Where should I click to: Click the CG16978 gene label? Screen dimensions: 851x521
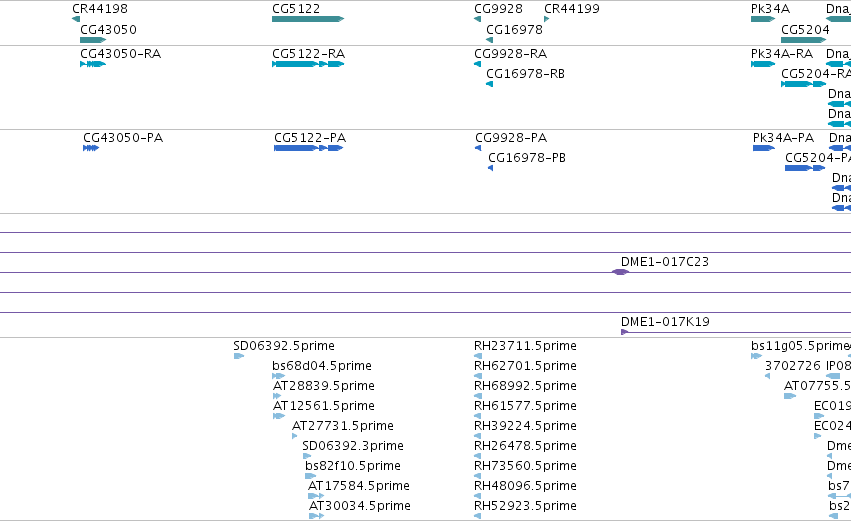click(514, 30)
